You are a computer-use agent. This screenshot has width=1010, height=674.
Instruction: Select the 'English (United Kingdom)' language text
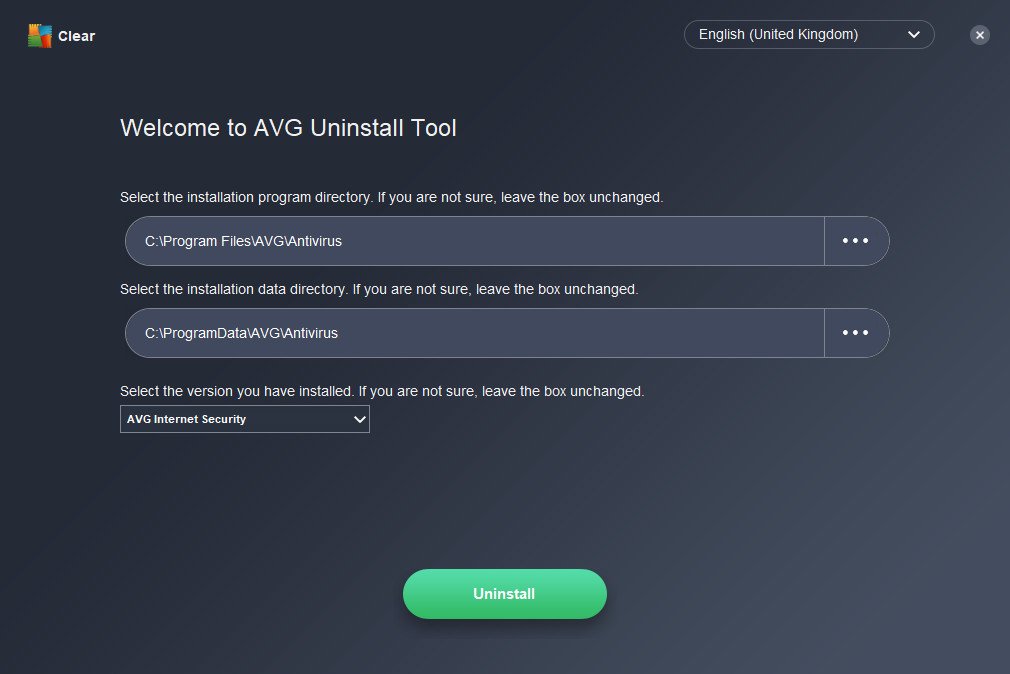[778, 35]
